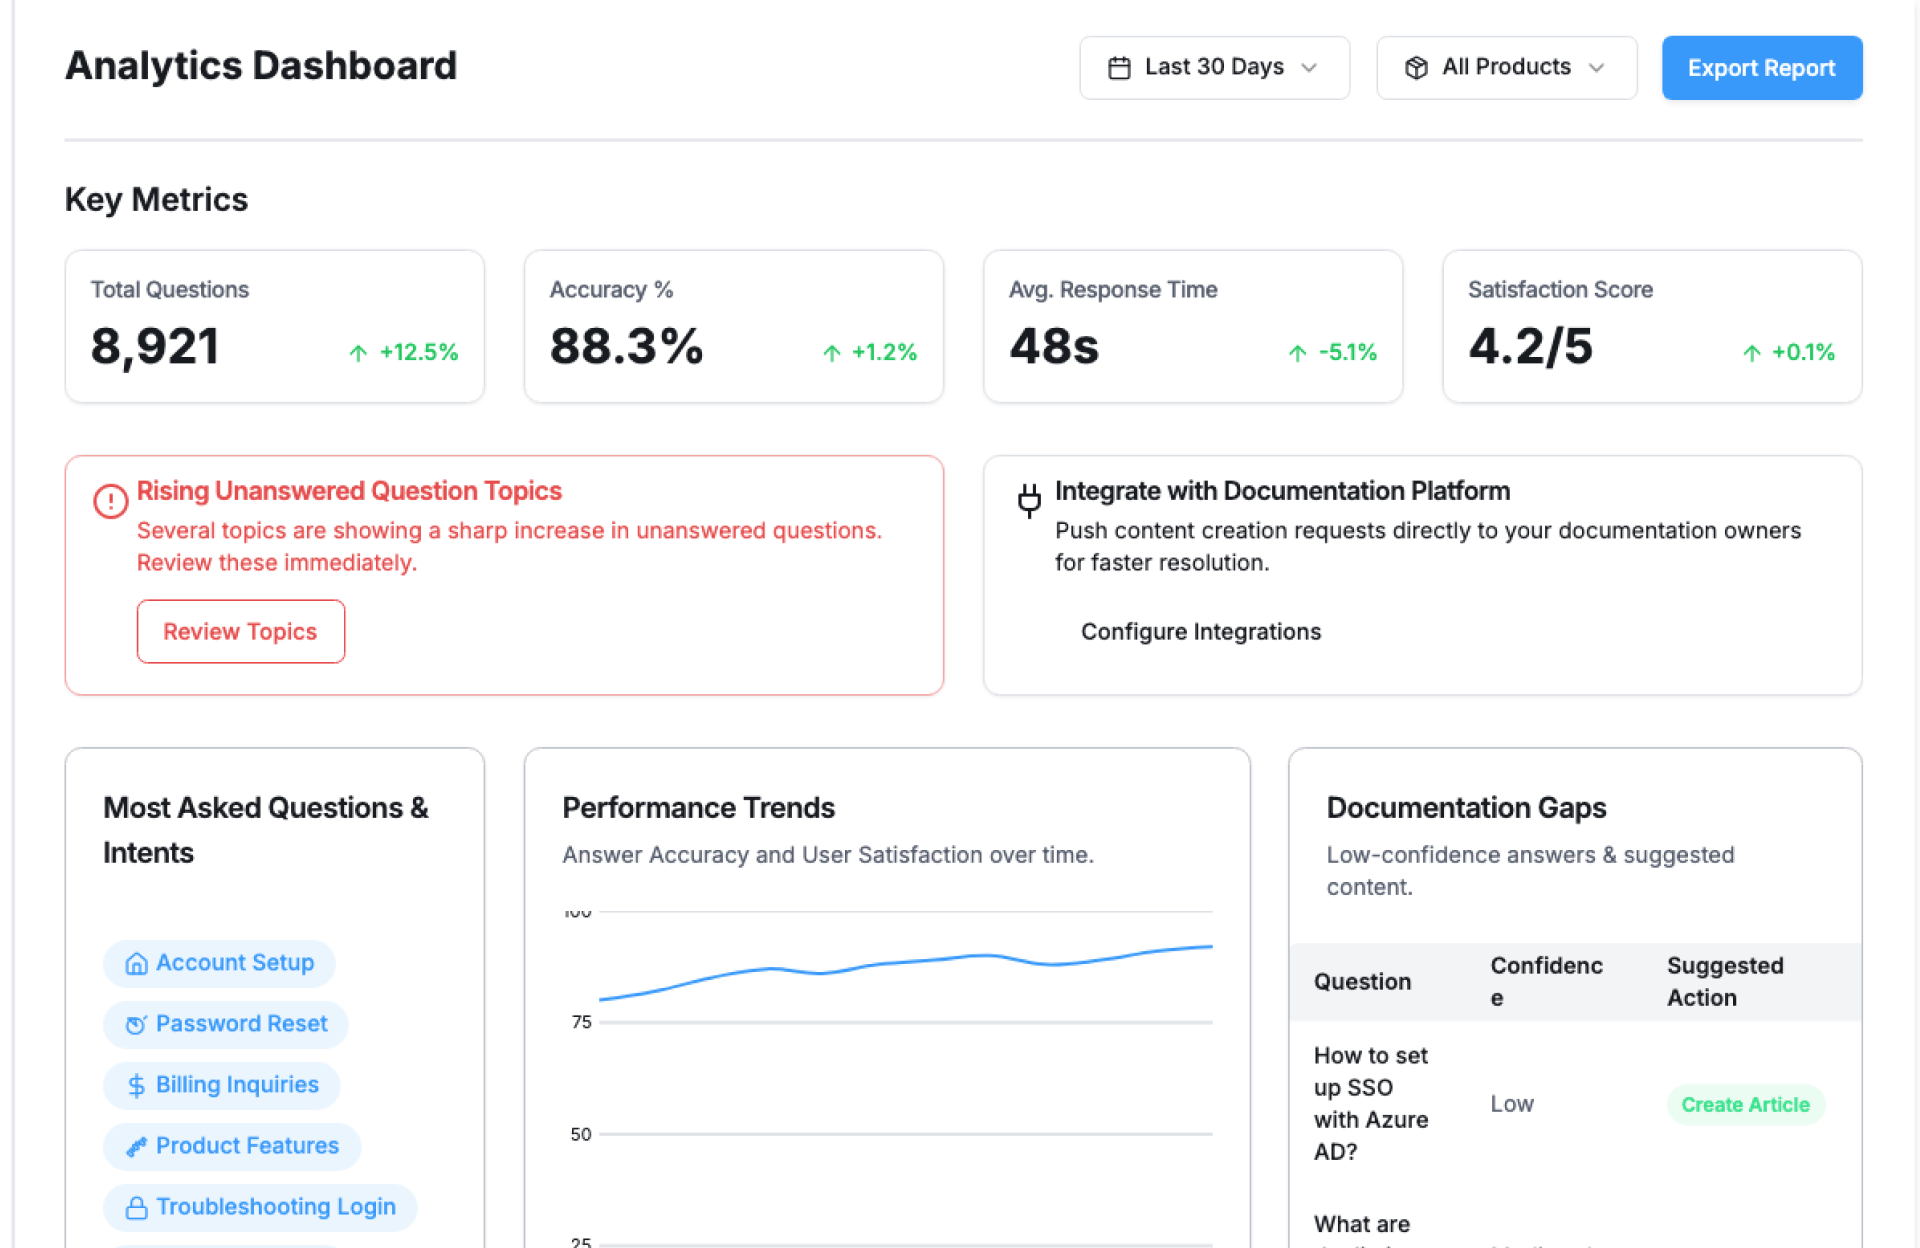Open the Accuracy % metric card
This screenshot has width=1920, height=1248.
pos(733,327)
